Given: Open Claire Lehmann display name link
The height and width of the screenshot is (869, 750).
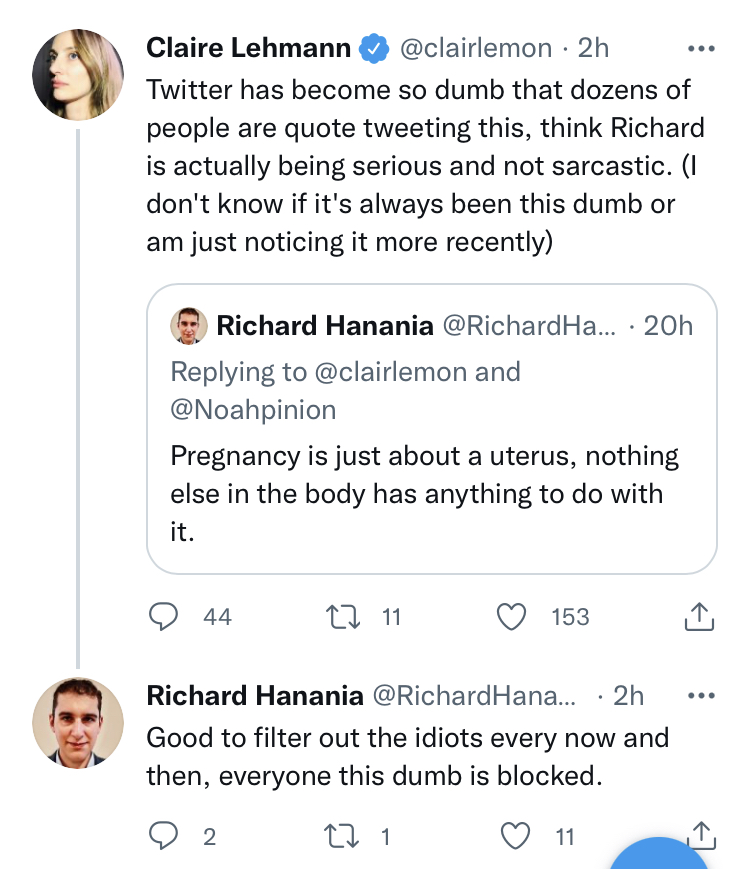Looking at the screenshot, I should 248,48.
